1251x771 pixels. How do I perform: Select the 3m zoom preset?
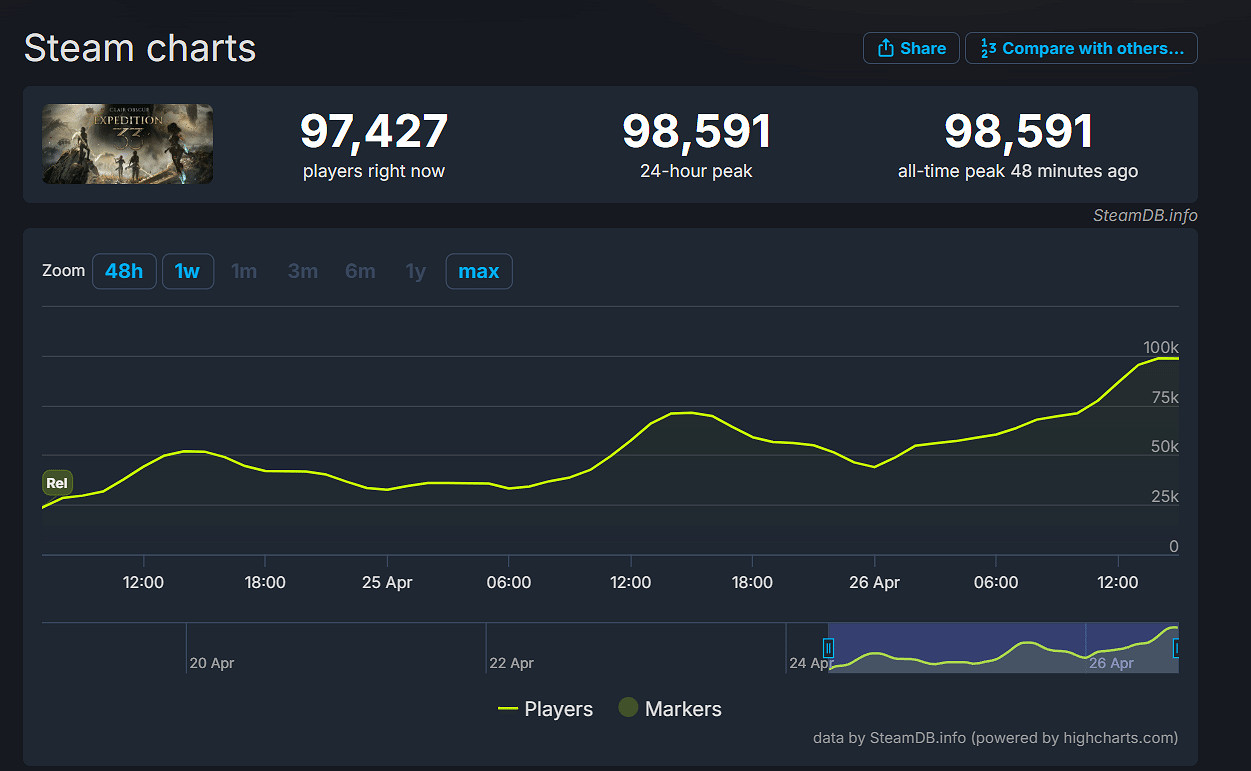pos(302,270)
